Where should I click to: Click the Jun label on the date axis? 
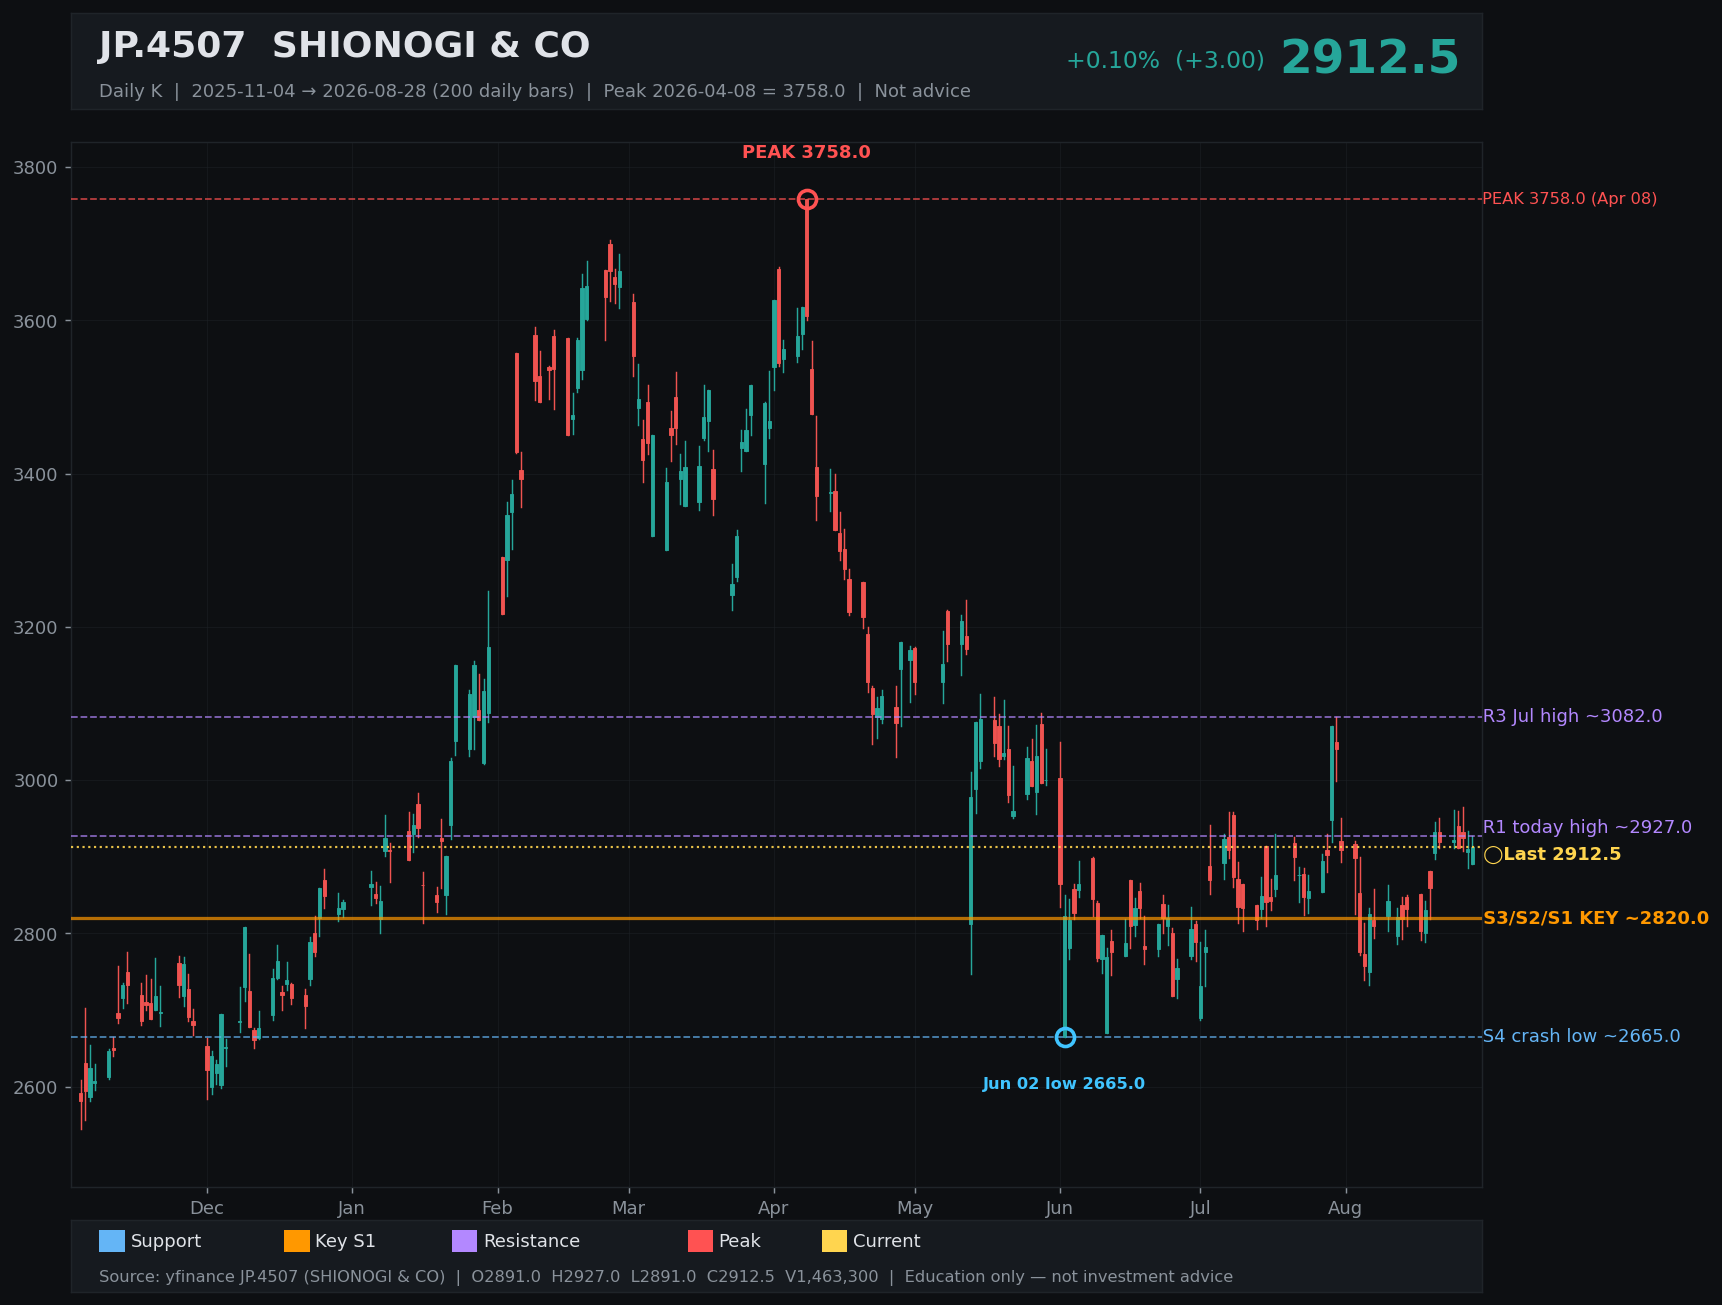(1060, 1208)
